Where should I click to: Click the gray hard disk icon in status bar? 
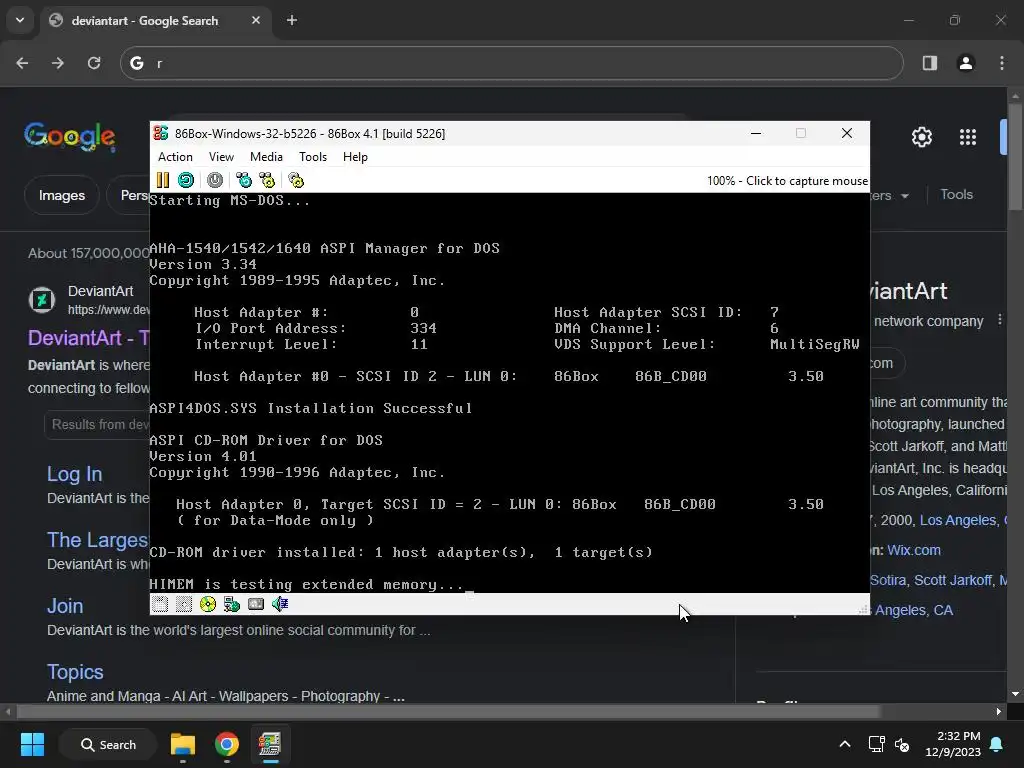(256, 604)
